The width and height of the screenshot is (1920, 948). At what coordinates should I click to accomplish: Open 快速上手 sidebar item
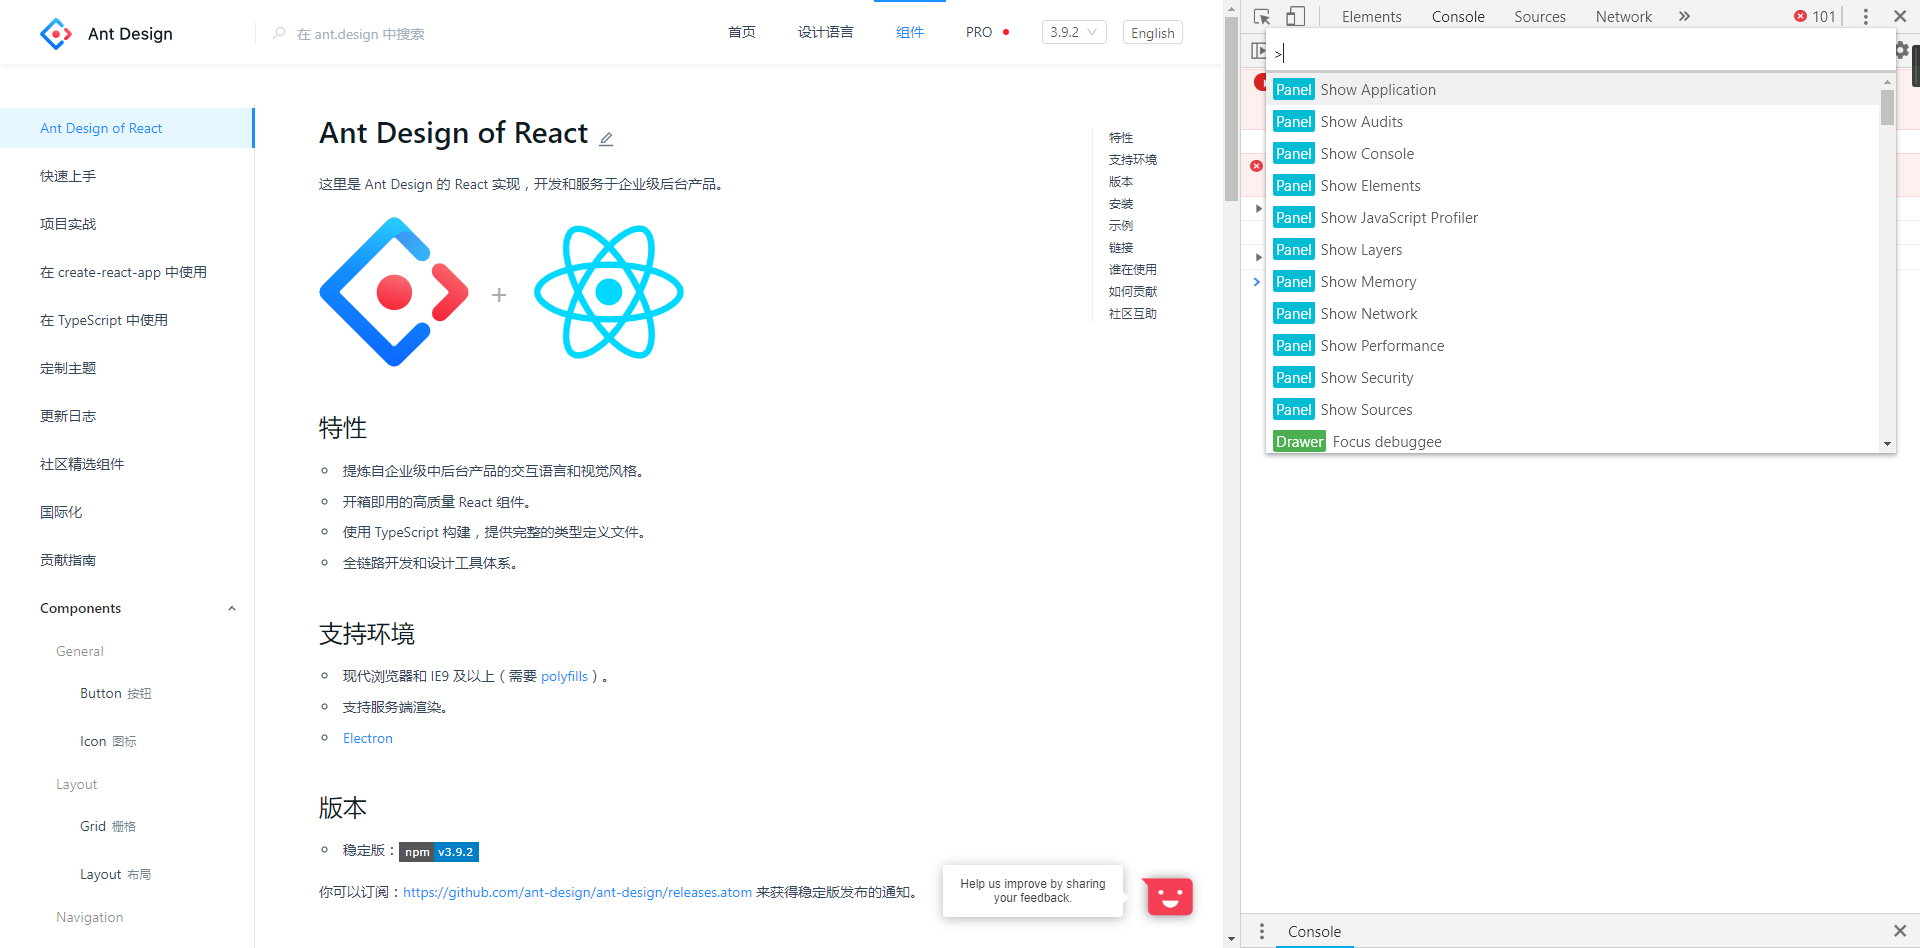pos(127,176)
